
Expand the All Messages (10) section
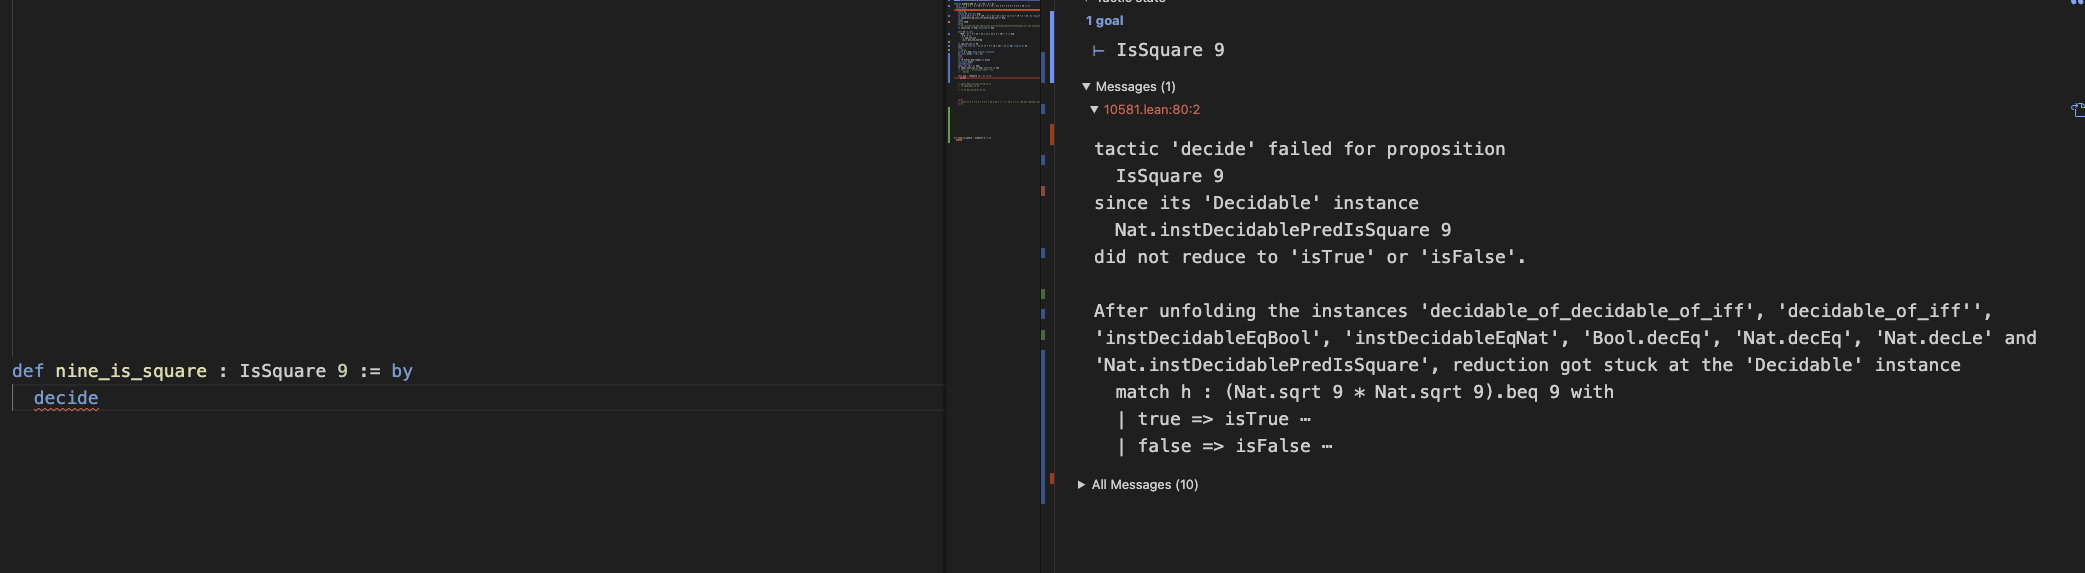click(1081, 485)
